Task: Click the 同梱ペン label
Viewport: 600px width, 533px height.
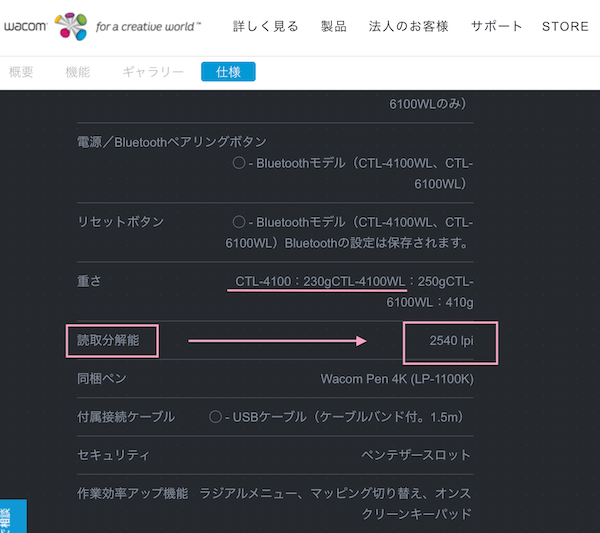Action: pos(102,379)
